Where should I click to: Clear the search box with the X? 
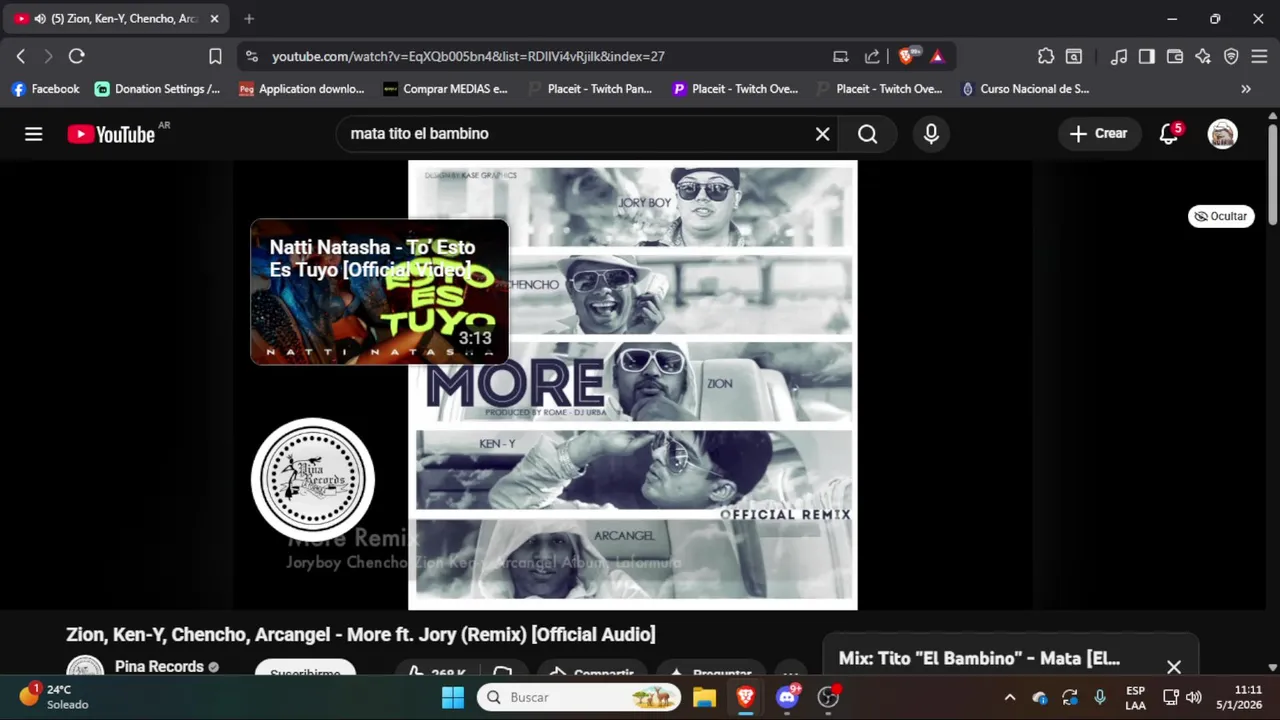[x=822, y=134]
